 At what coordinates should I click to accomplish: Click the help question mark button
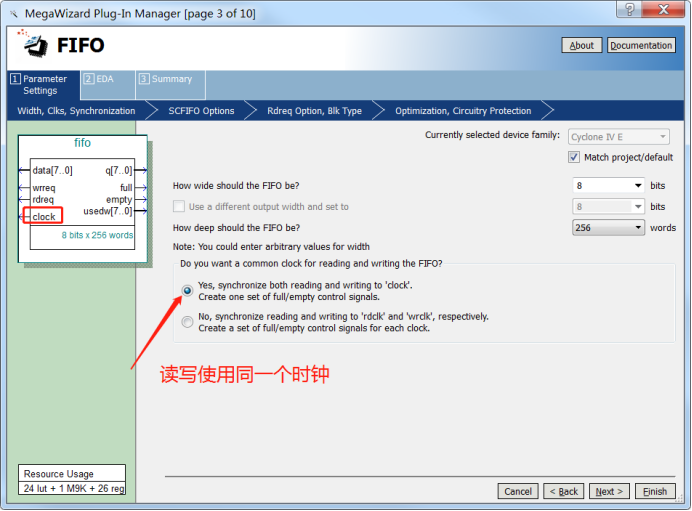coord(629,9)
